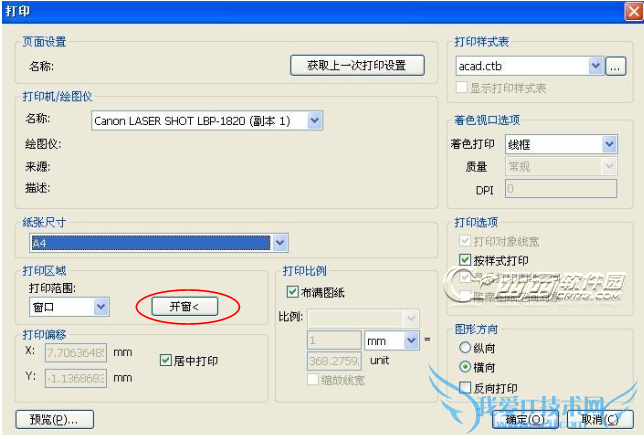
Task: Click the Y offset input field
Action: tap(76, 378)
